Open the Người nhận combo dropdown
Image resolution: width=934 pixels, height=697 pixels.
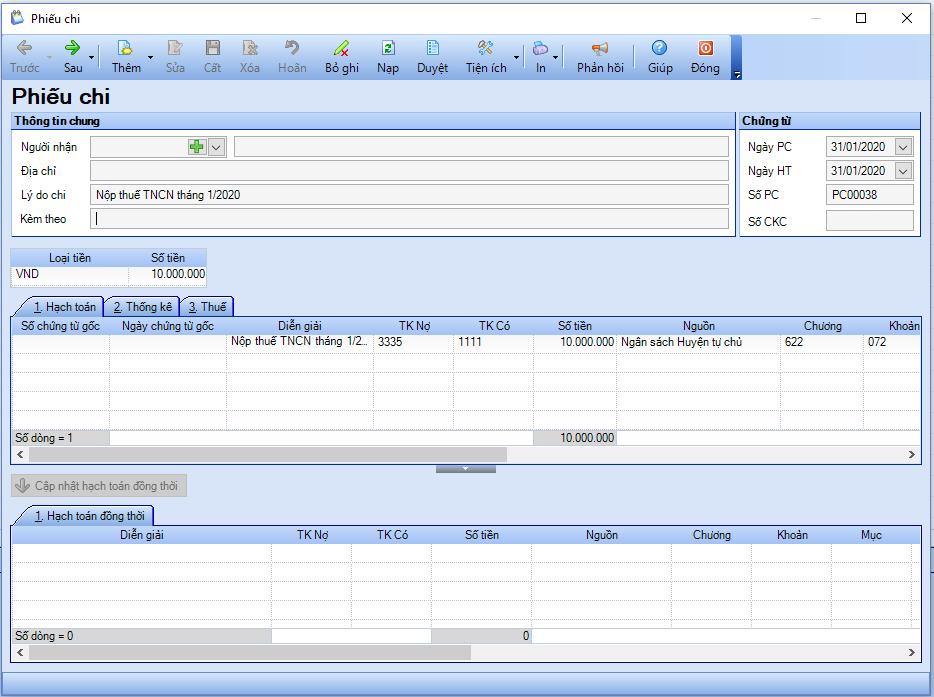coord(217,147)
